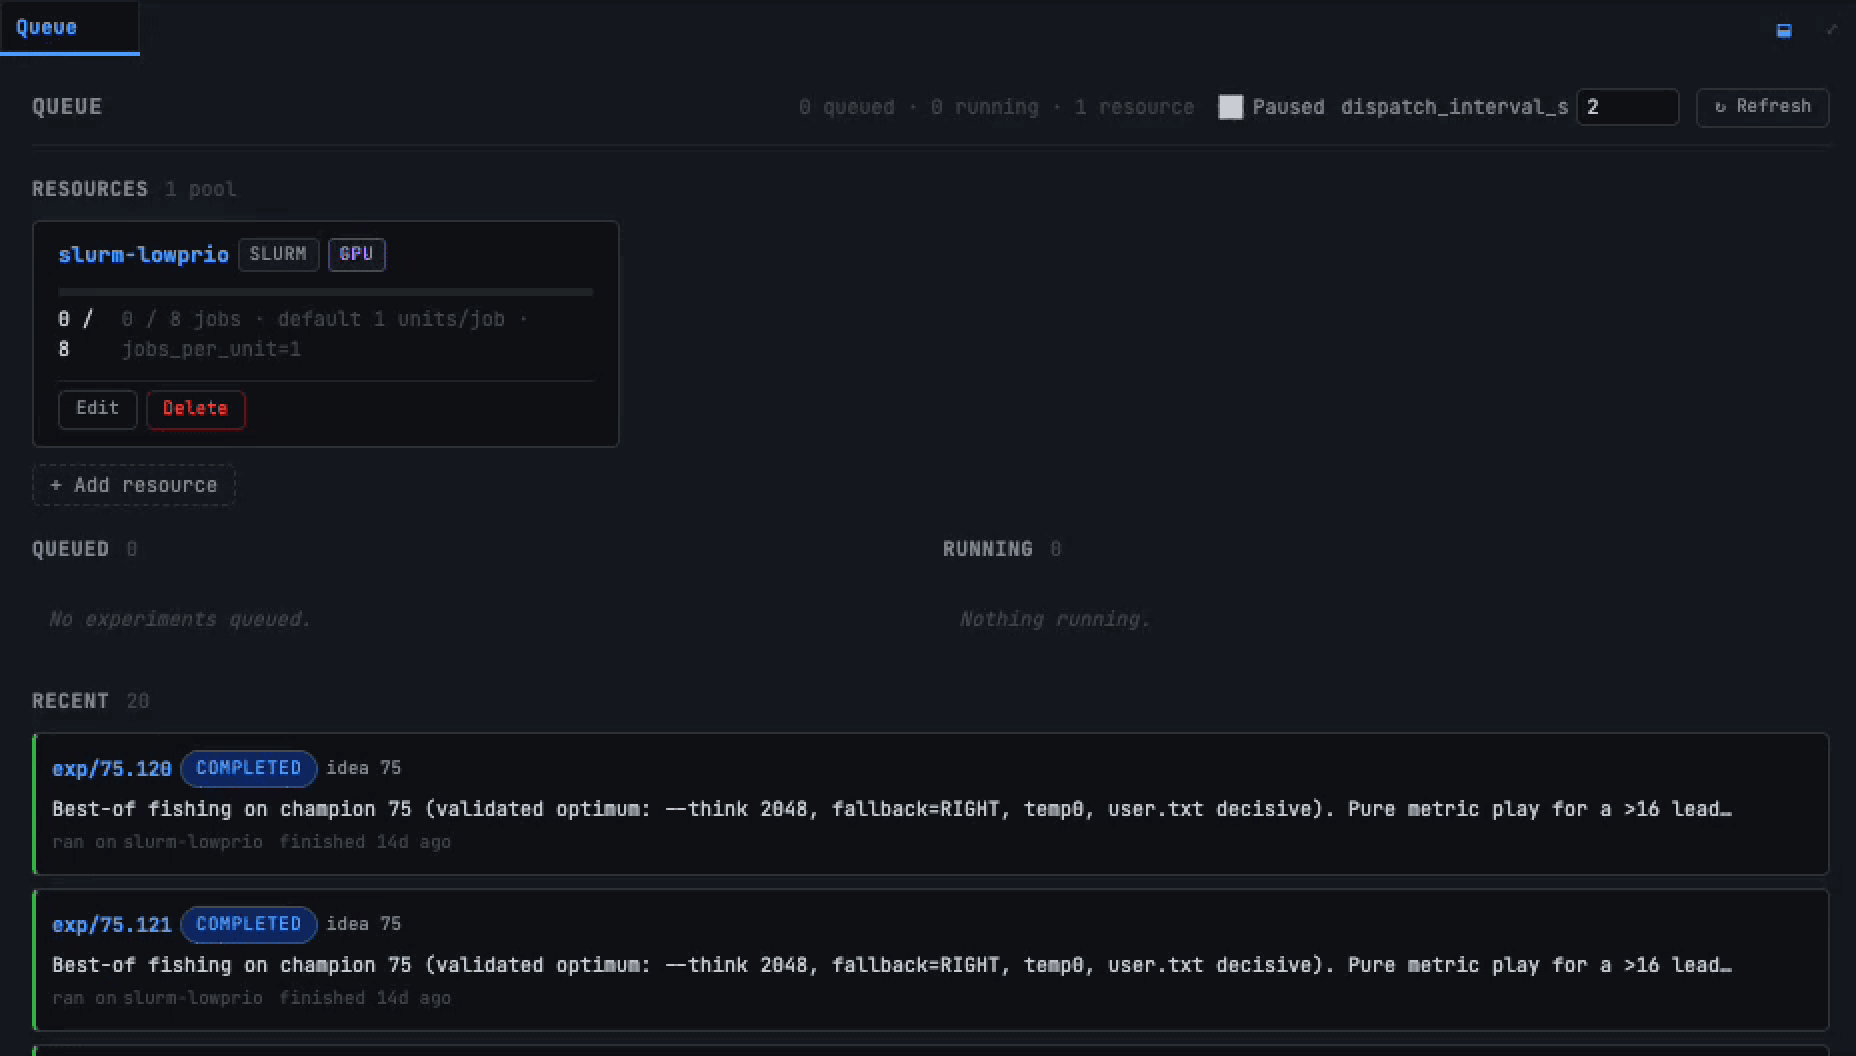Image resolution: width=1856 pixels, height=1056 pixels.
Task: Click the '0 queued' status text
Action: coord(846,107)
